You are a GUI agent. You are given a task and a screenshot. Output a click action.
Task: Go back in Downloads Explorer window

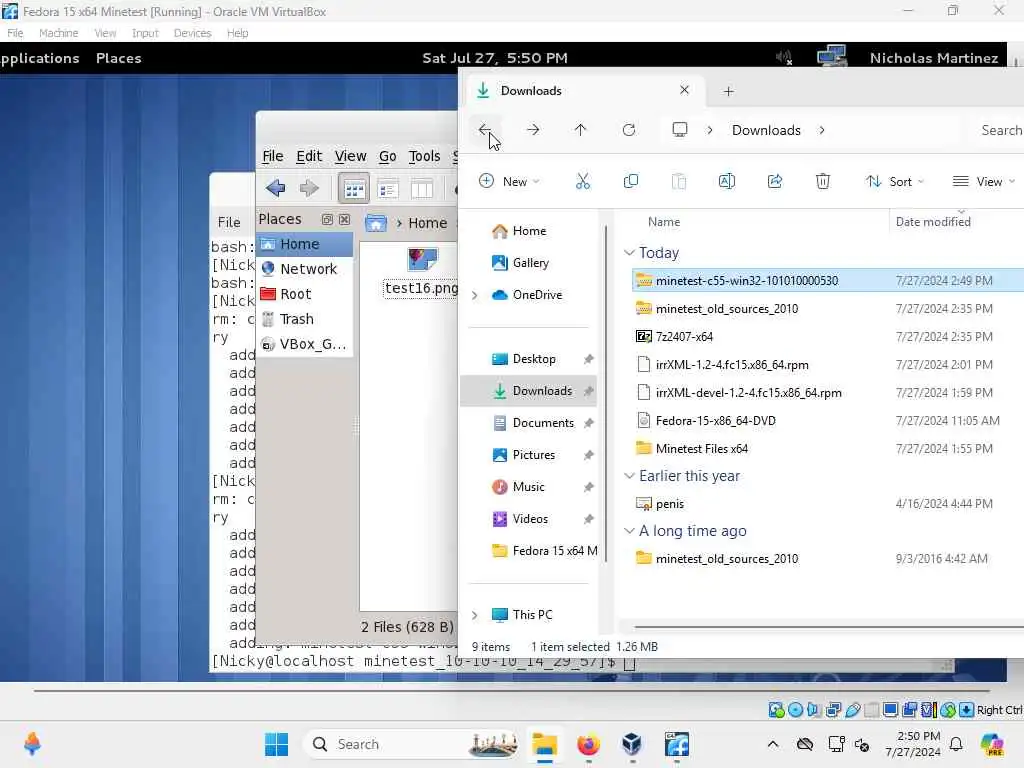click(x=484, y=130)
